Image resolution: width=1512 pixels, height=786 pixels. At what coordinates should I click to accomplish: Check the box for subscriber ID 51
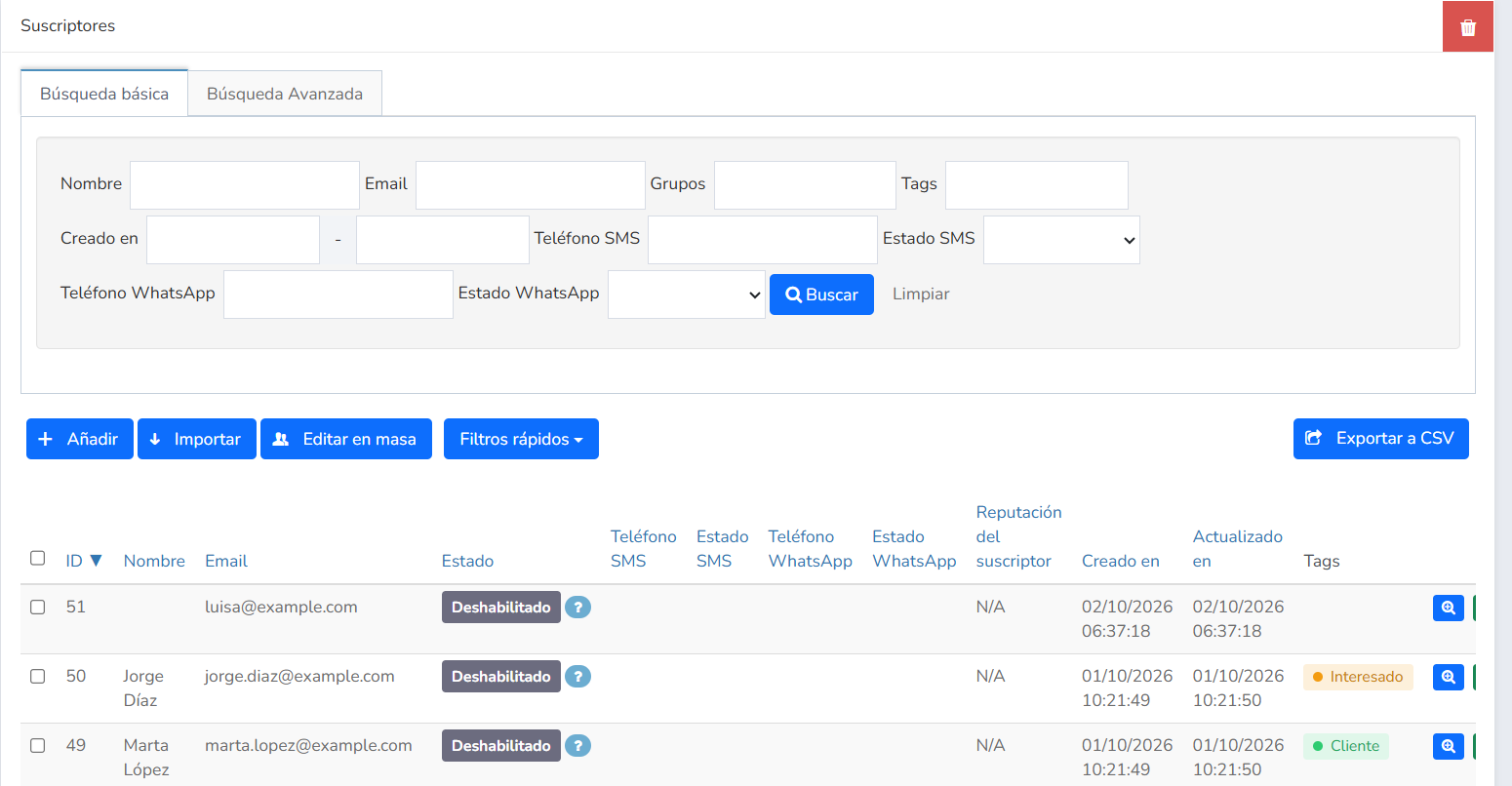pyautogui.click(x=38, y=607)
